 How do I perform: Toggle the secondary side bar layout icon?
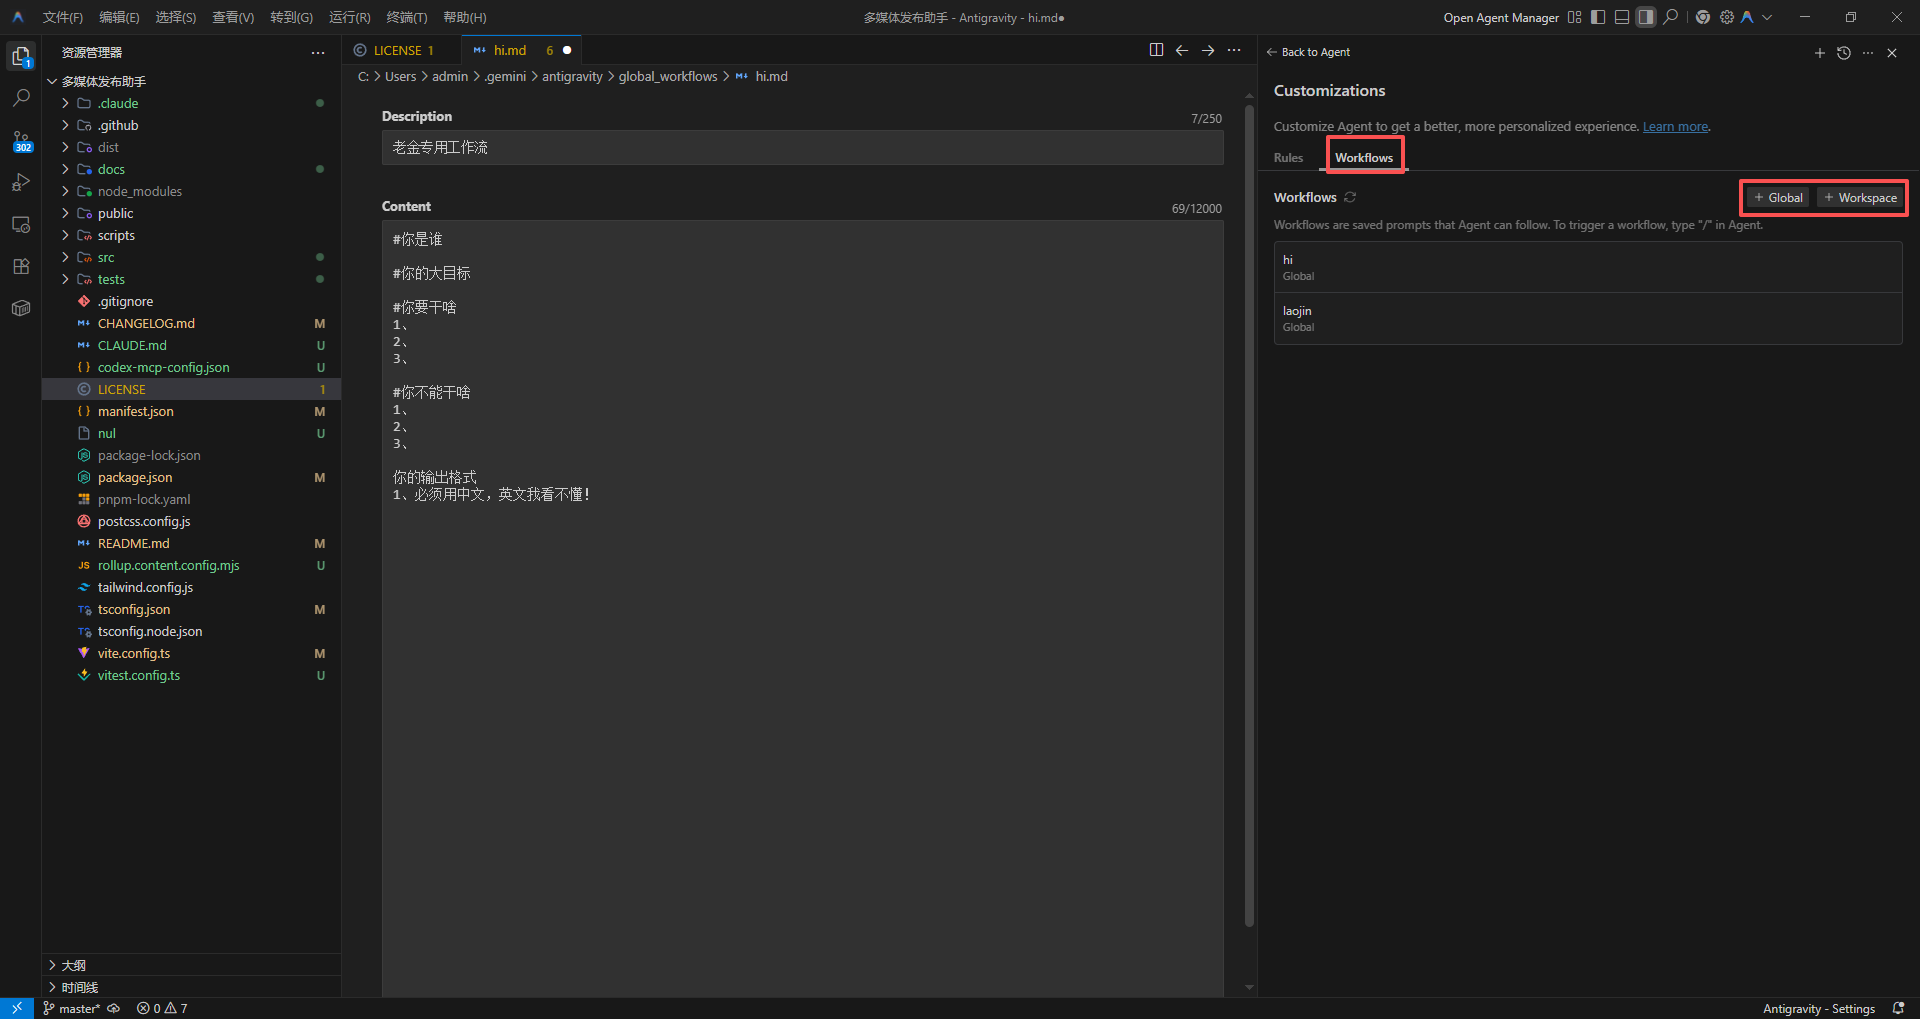tap(1646, 17)
